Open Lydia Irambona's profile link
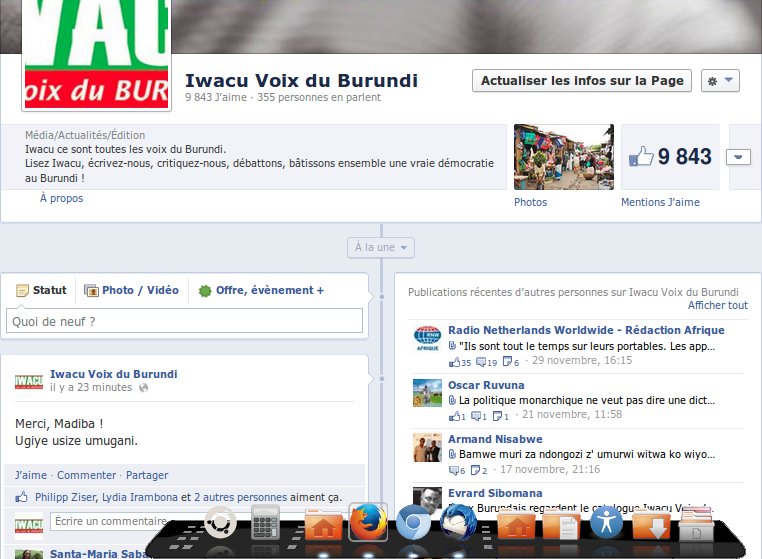This screenshot has height=559, width=762. point(139,497)
